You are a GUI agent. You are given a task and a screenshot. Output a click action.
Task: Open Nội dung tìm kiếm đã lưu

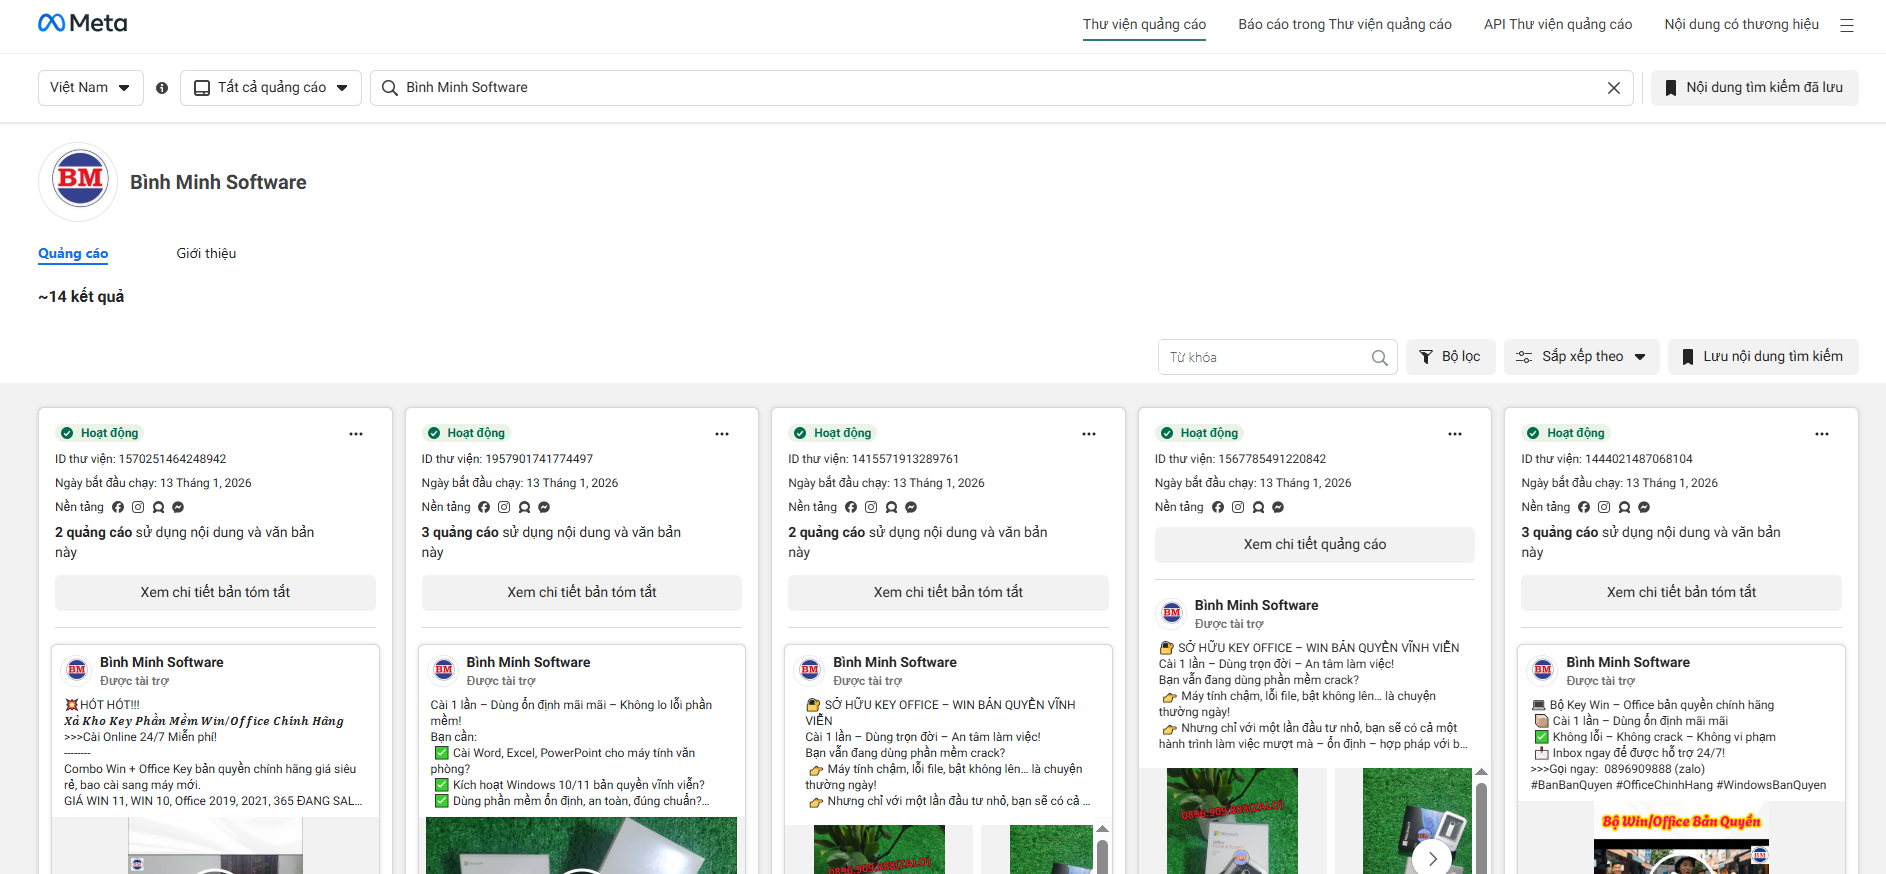[1754, 88]
